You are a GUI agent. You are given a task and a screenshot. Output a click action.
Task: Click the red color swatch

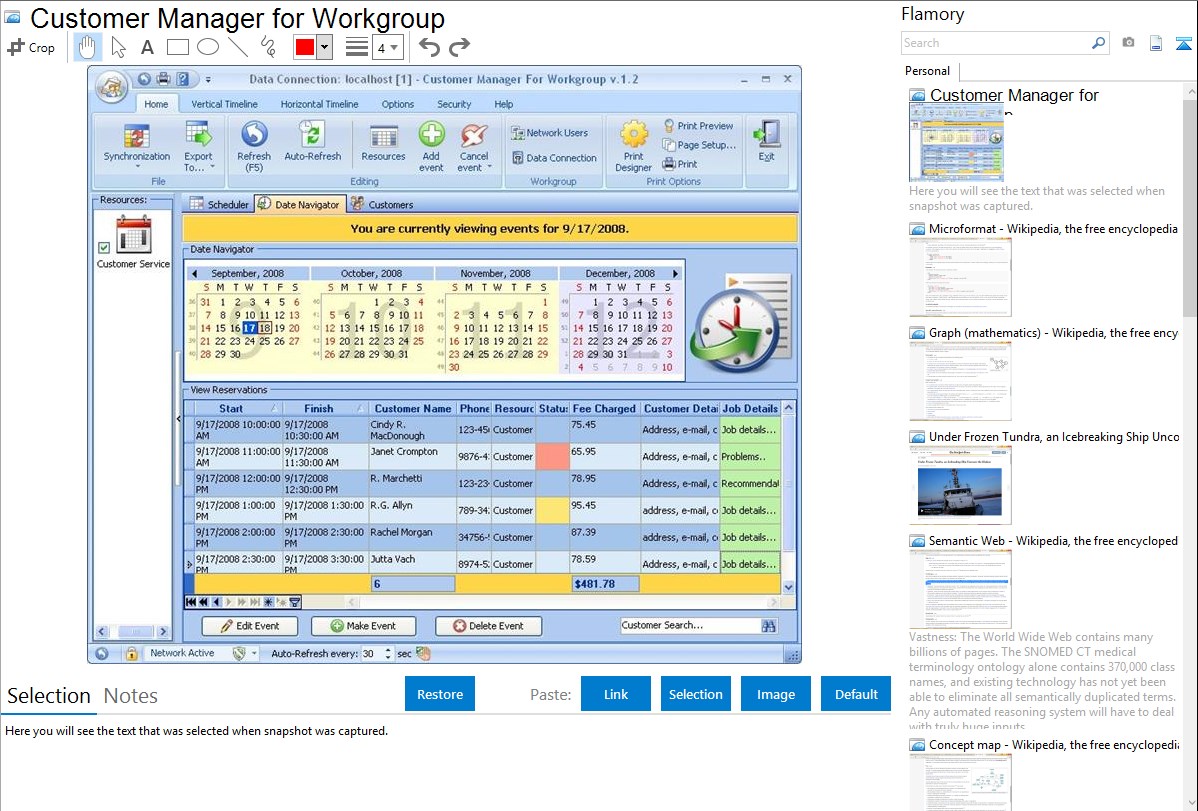pos(305,47)
